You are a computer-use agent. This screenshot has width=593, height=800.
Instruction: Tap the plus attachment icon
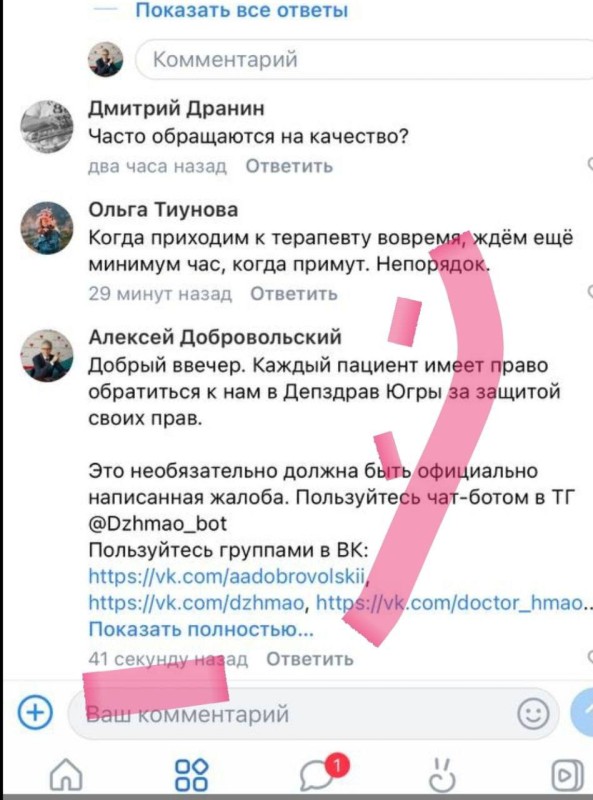coord(35,711)
